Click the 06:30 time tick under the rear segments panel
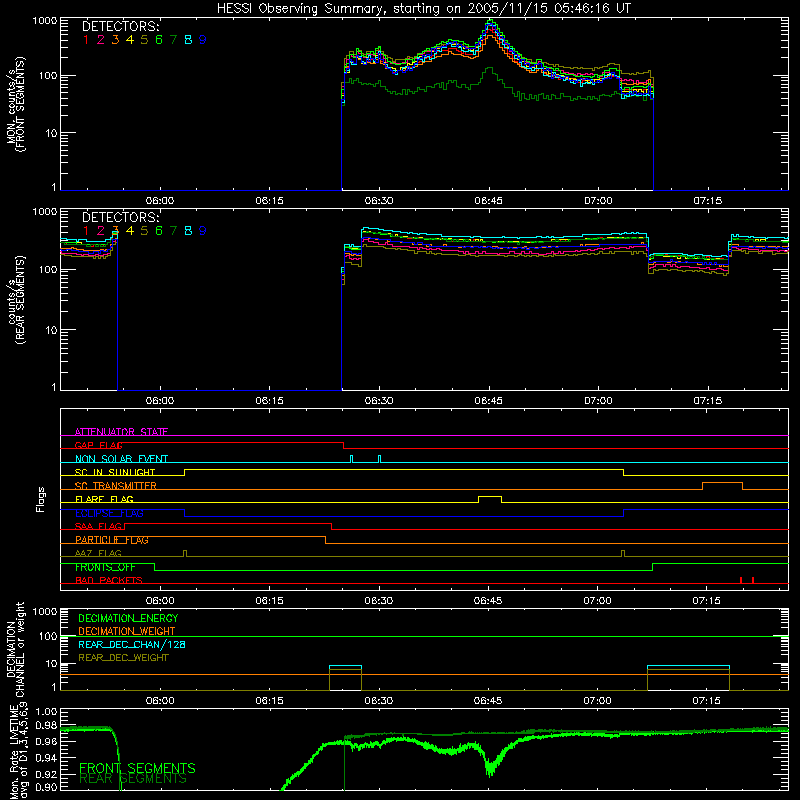800x800 pixels. 379,401
